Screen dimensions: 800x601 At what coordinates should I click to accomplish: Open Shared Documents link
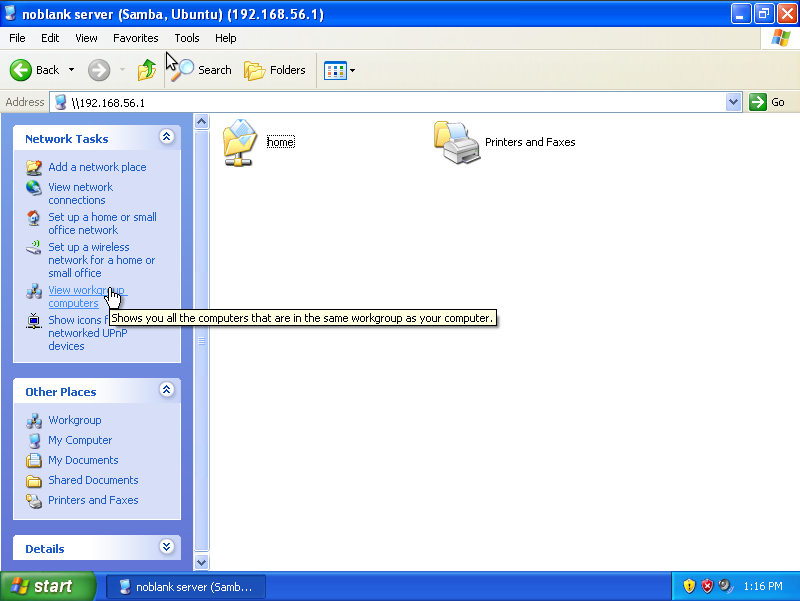[x=93, y=480]
